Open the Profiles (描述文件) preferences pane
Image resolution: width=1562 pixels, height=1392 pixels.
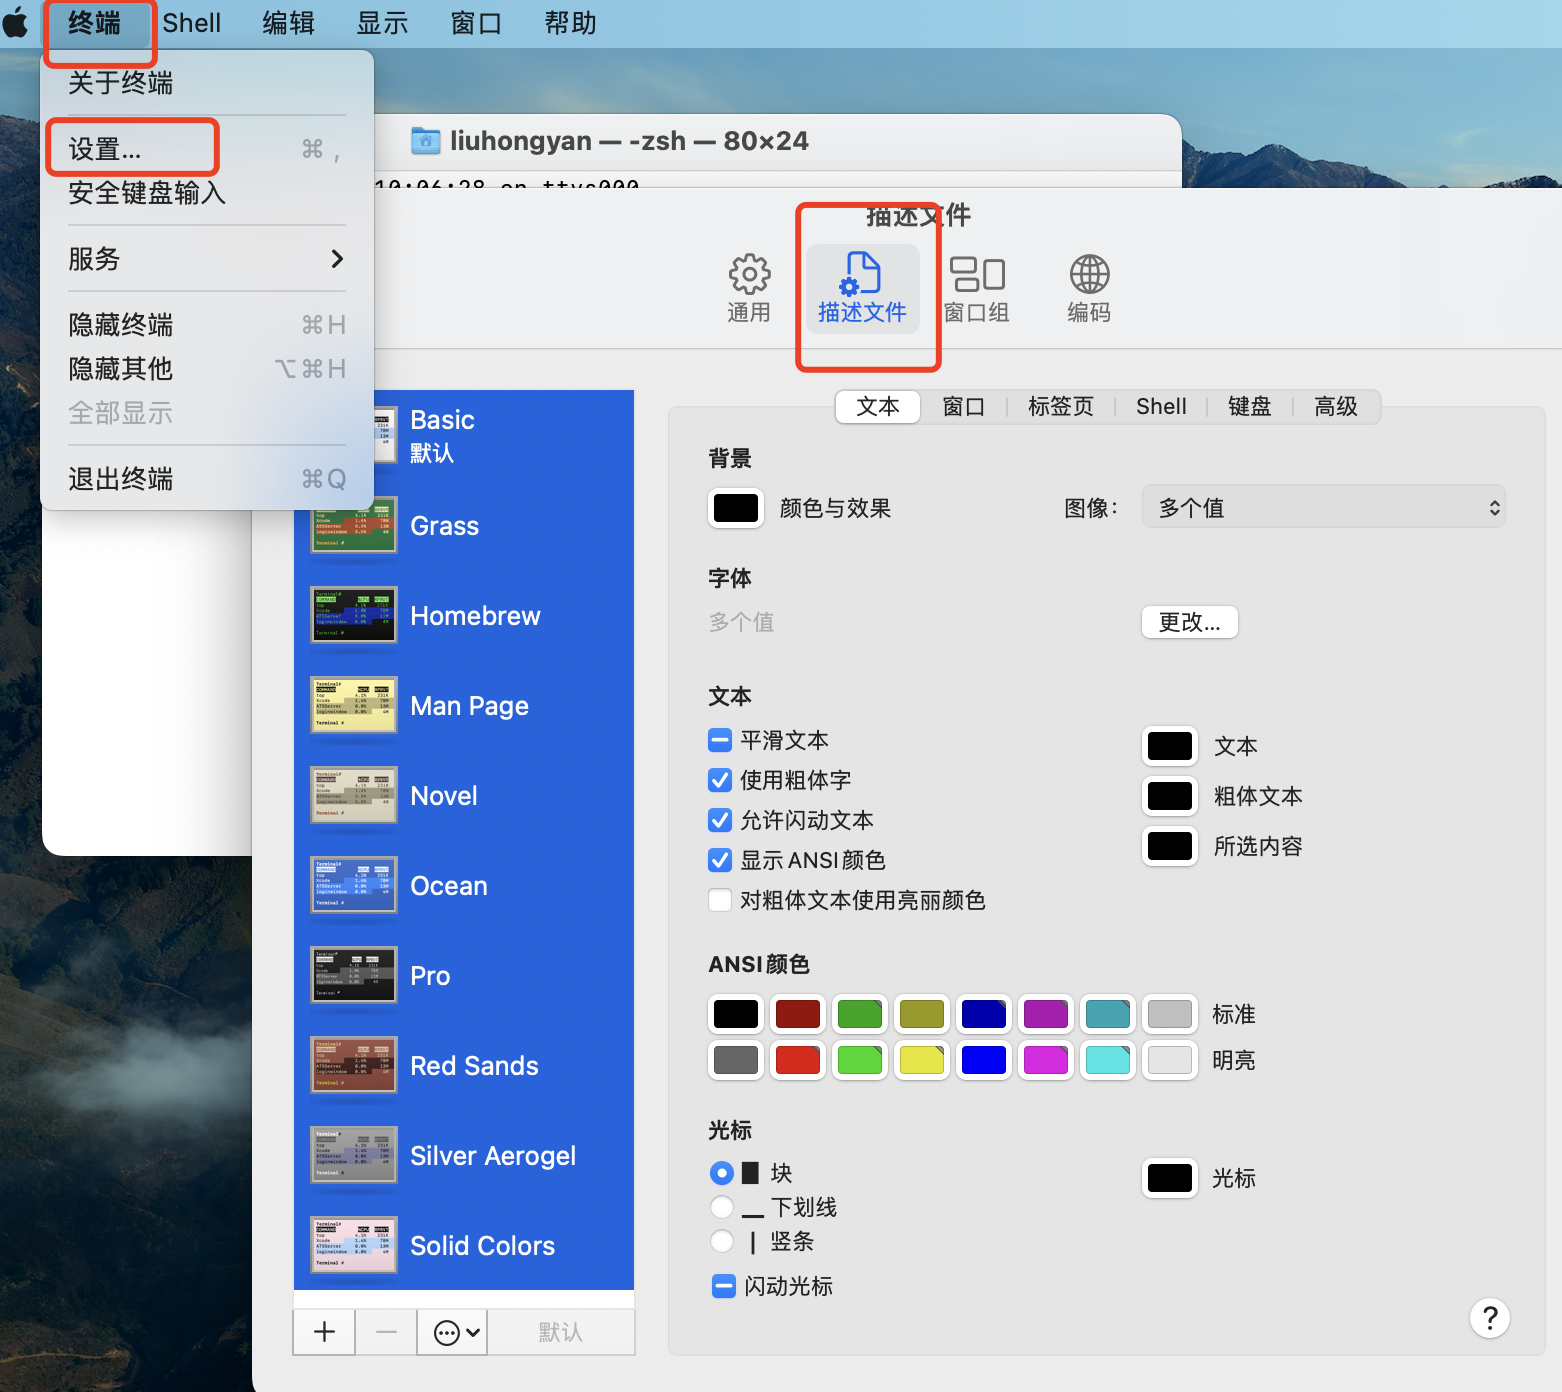(862, 288)
